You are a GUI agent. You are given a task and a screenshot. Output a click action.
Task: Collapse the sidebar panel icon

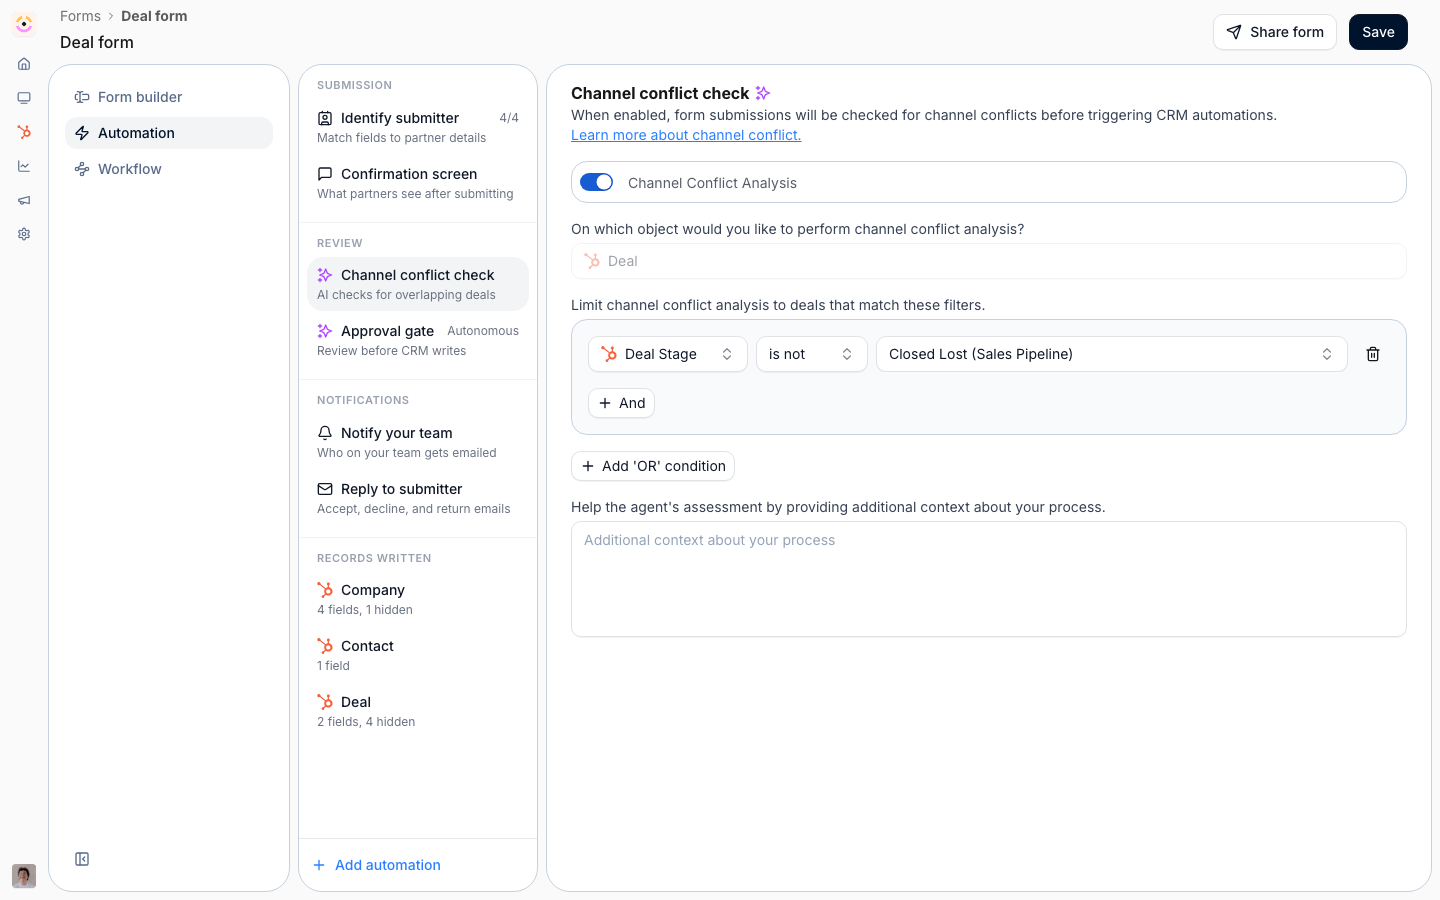pos(82,859)
